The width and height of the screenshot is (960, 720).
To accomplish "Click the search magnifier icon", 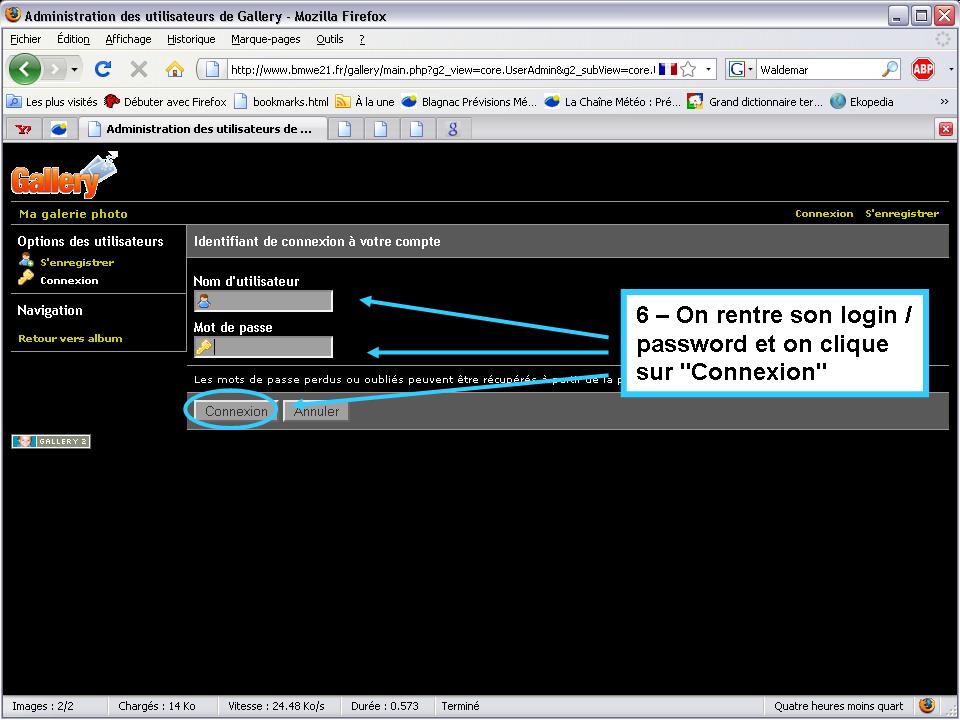I will (889, 69).
